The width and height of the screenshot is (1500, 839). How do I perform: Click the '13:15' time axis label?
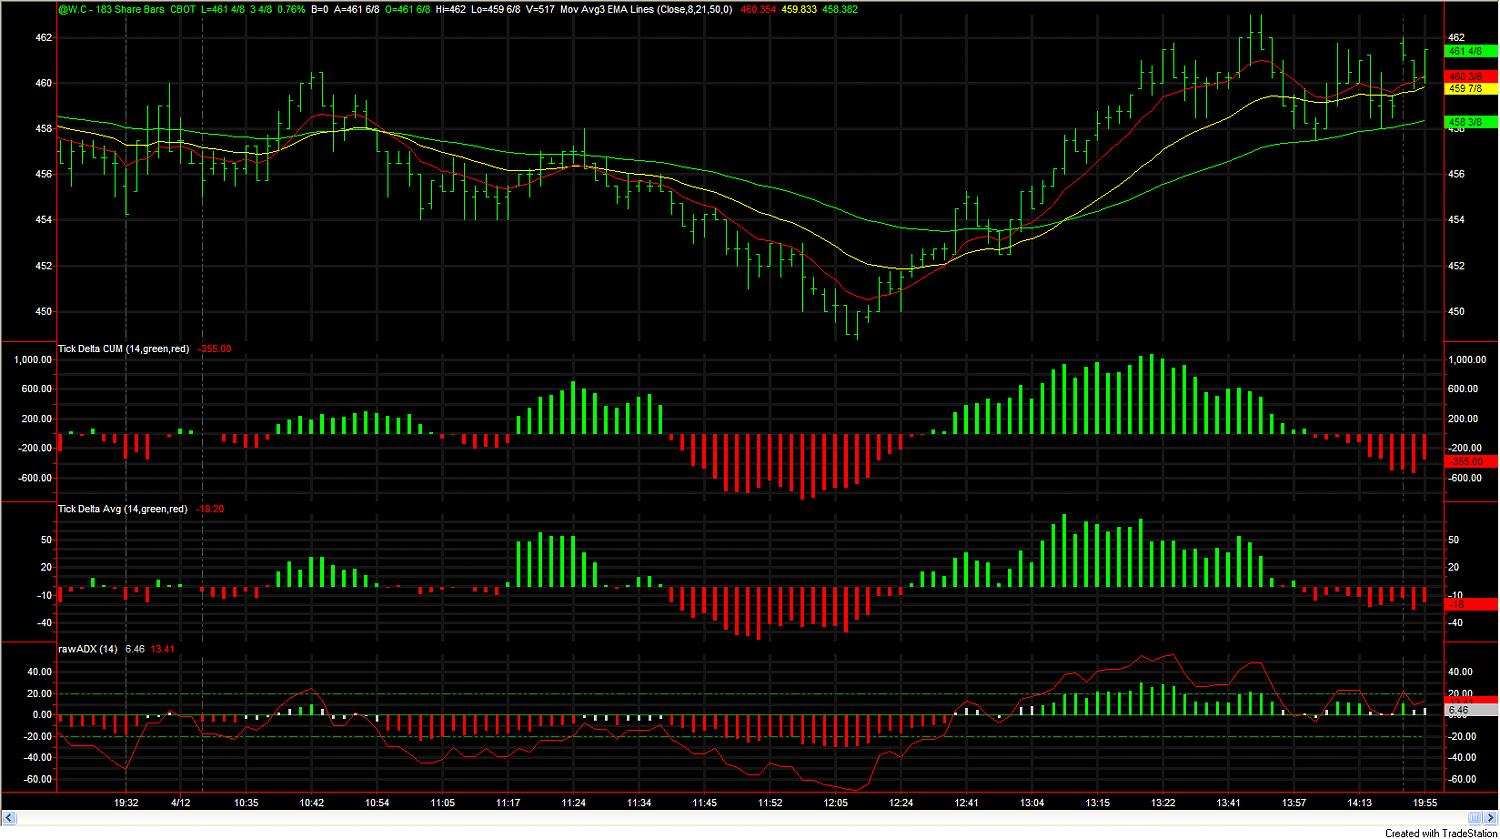1097,802
